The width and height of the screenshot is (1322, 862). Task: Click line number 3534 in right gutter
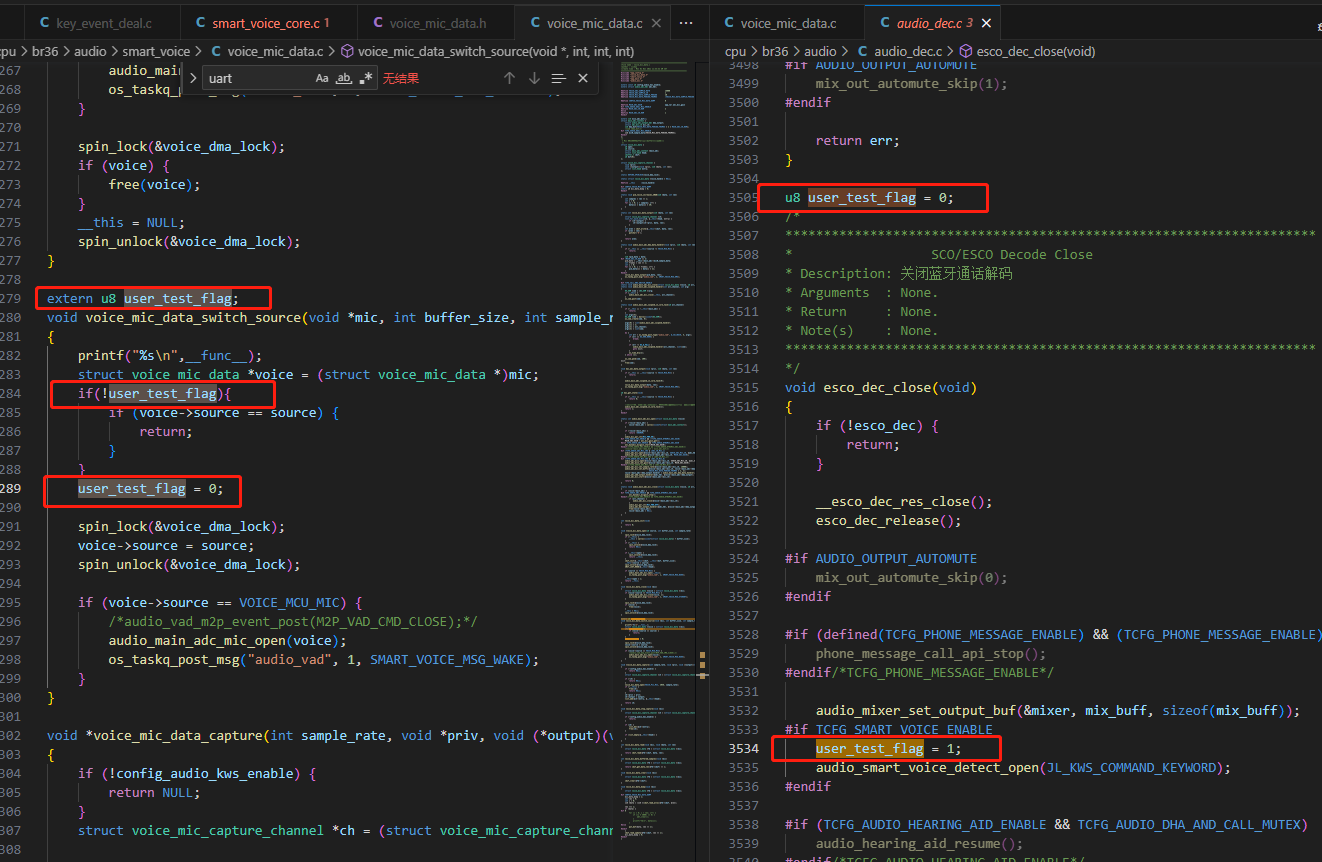pyautogui.click(x=744, y=748)
